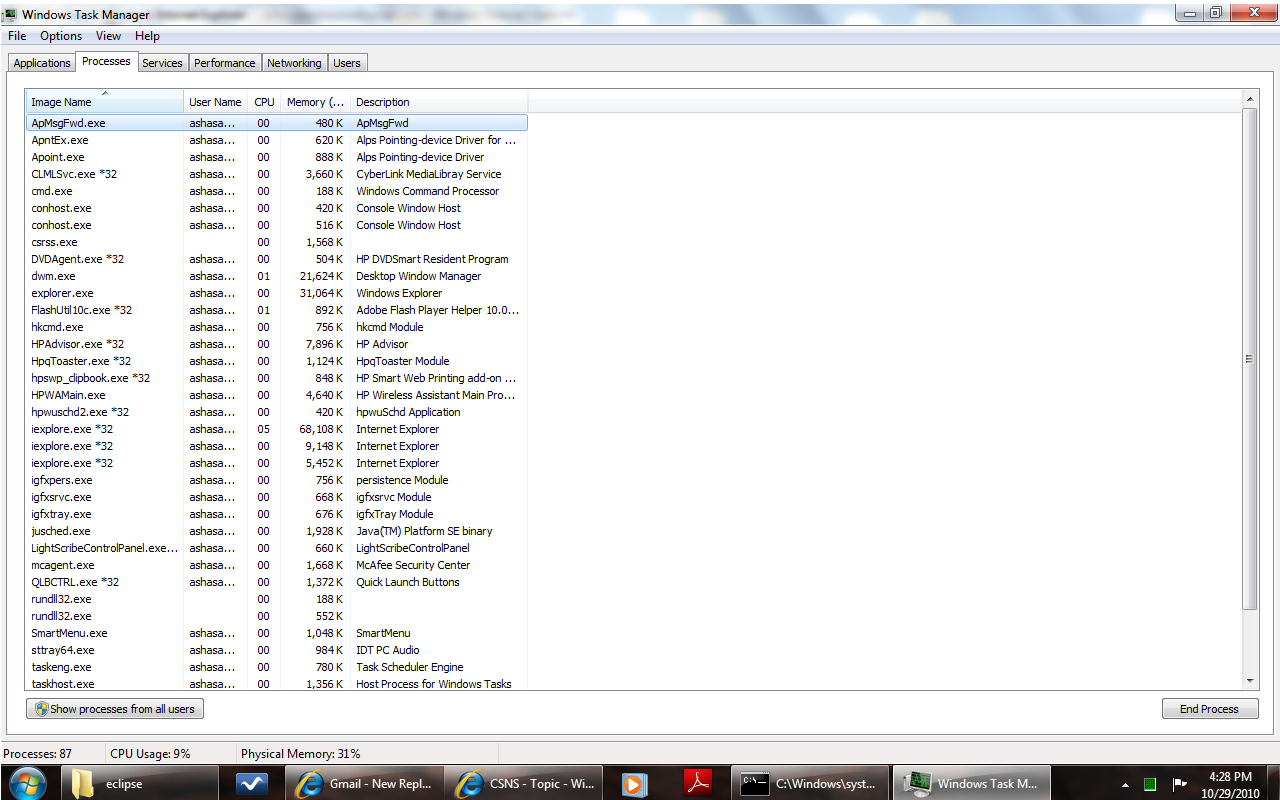1280x800 pixels.
Task: Select the explorer.exe process row
Action: pos(62,293)
